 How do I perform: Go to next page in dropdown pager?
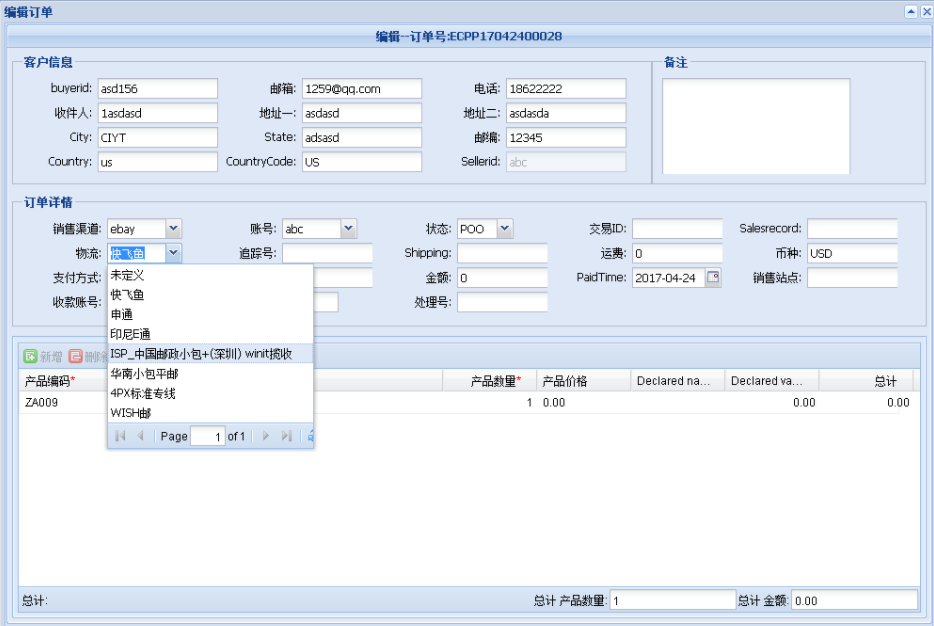coord(266,436)
